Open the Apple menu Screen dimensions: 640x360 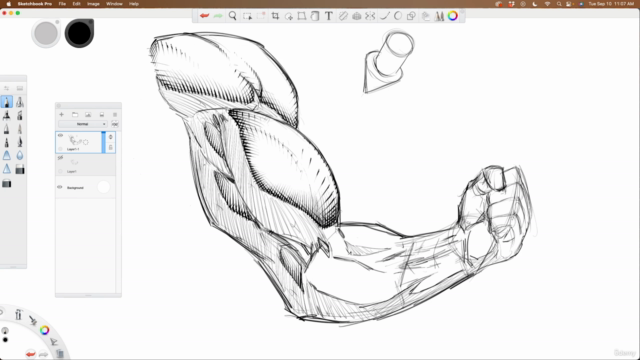pyautogui.click(x=8, y=4)
